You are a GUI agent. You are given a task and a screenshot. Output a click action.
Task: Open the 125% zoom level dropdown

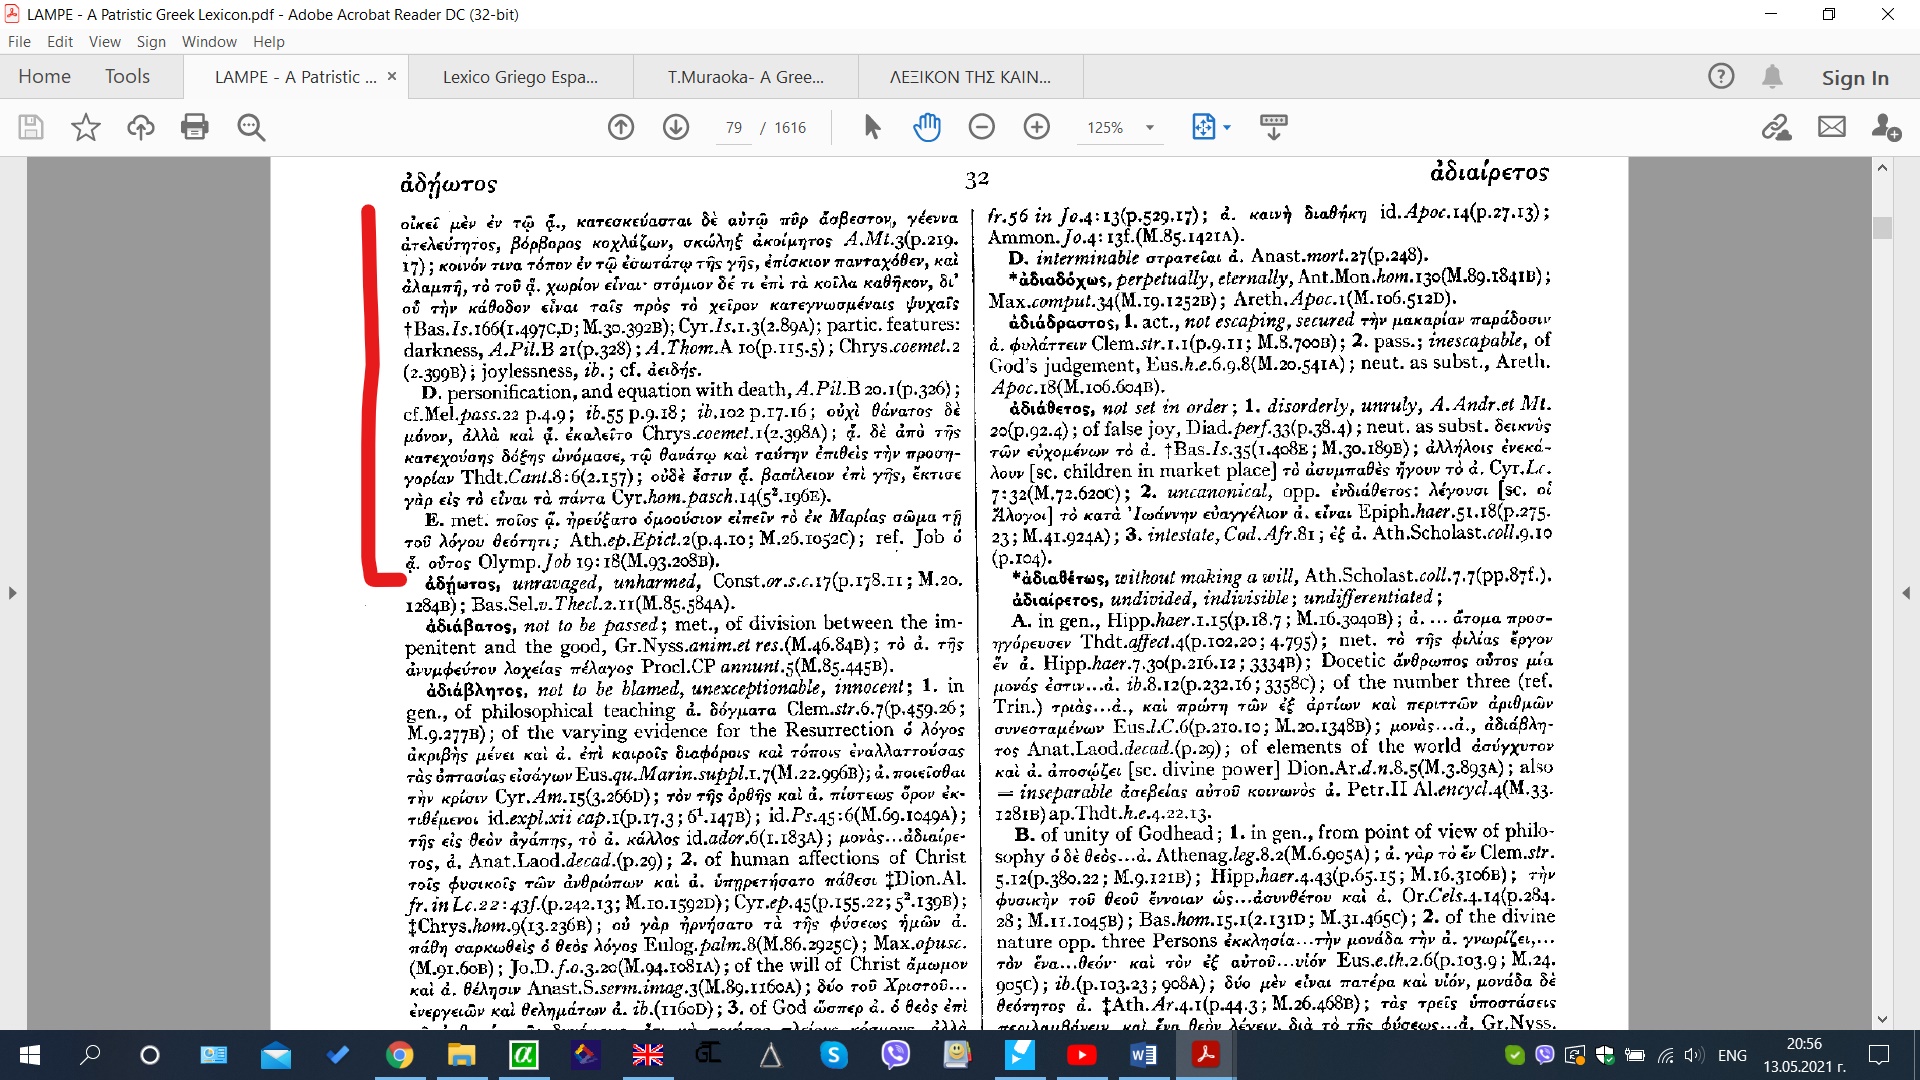tap(1150, 128)
